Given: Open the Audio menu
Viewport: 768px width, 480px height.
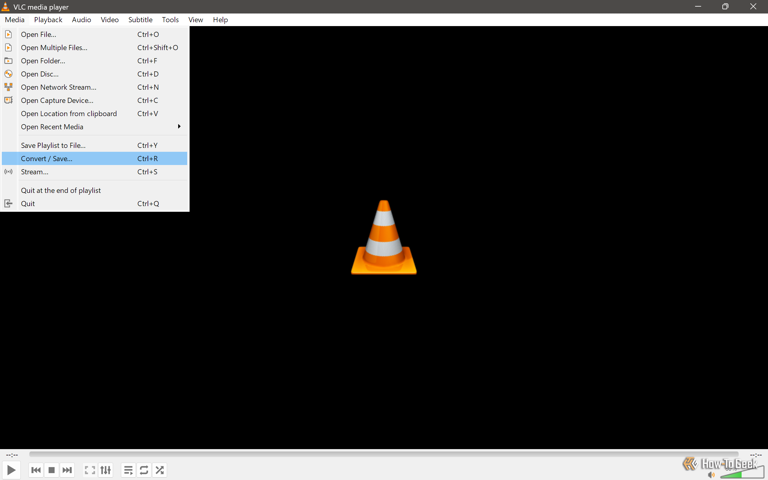Looking at the screenshot, I should [x=81, y=20].
